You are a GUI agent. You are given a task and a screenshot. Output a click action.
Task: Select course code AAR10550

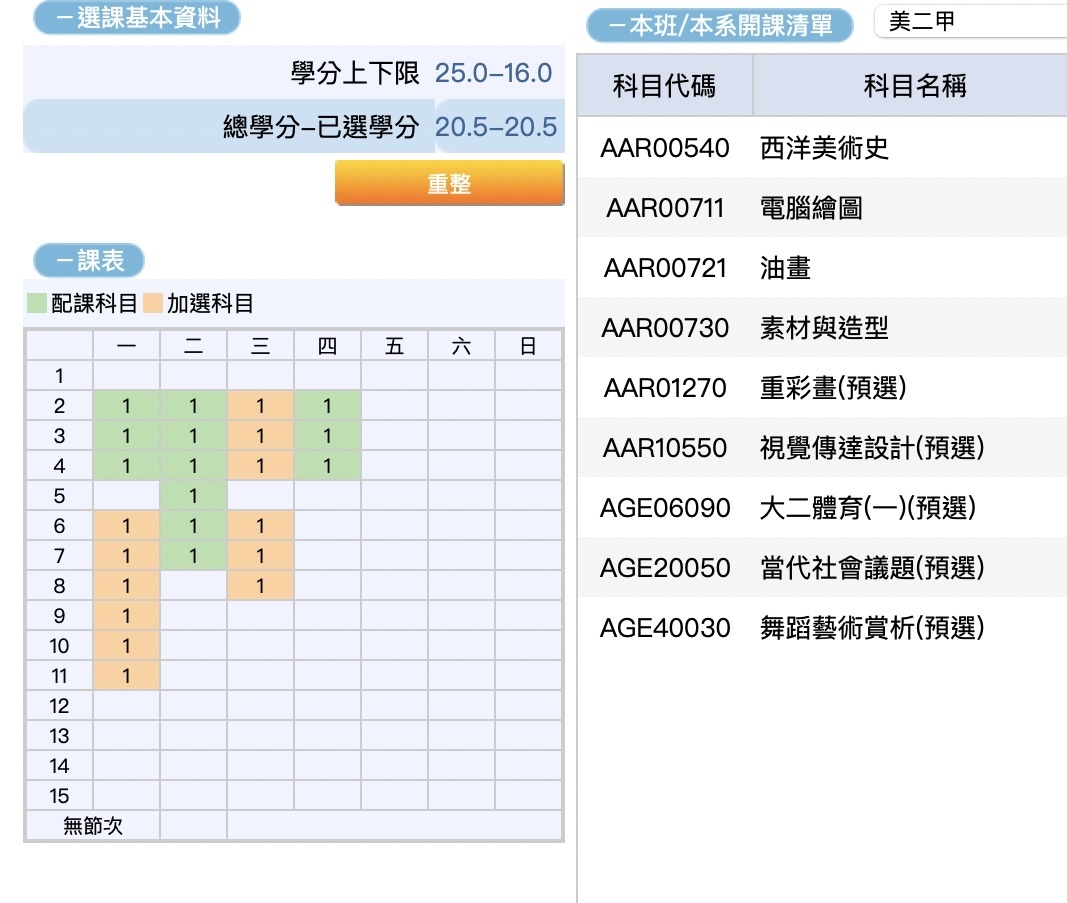[x=665, y=447]
